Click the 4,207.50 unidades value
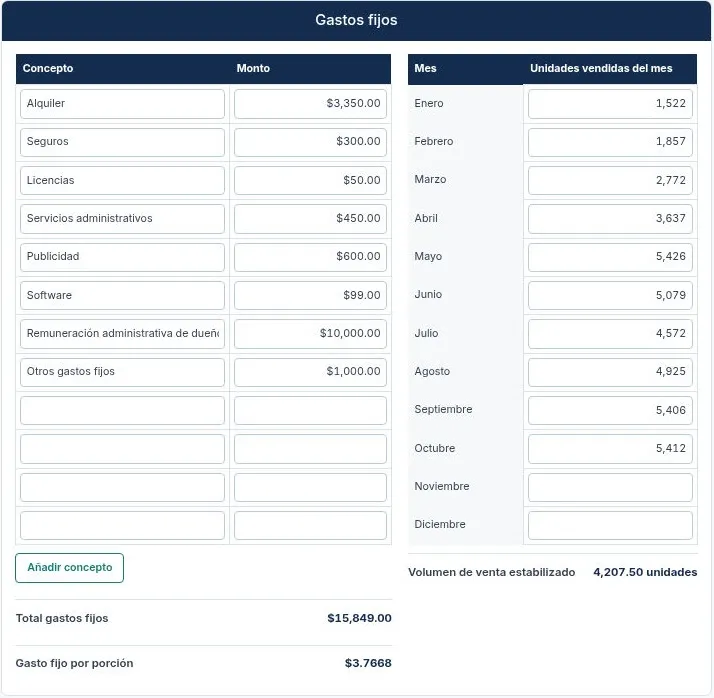This screenshot has width=714, height=698. (645, 572)
